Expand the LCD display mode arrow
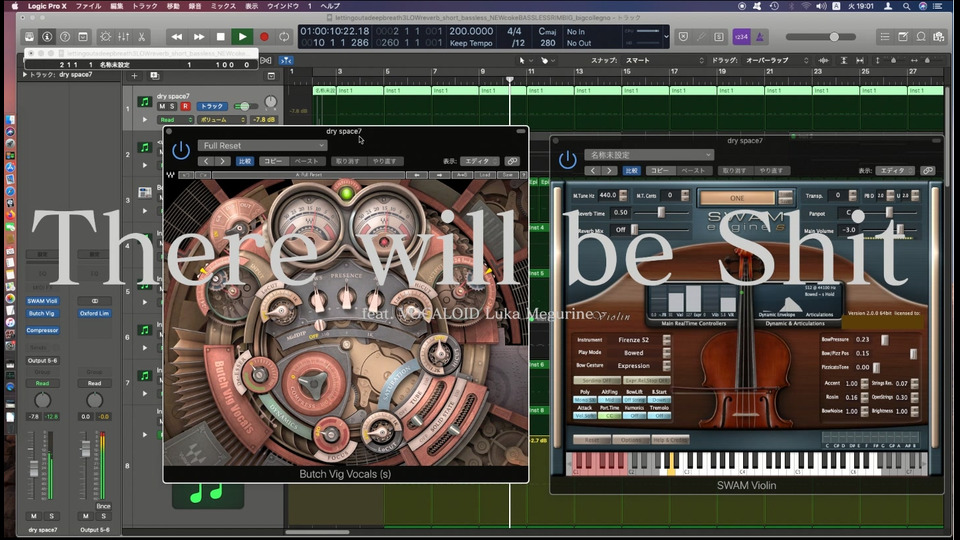This screenshot has width=960, height=540. click(x=666, y=37)
